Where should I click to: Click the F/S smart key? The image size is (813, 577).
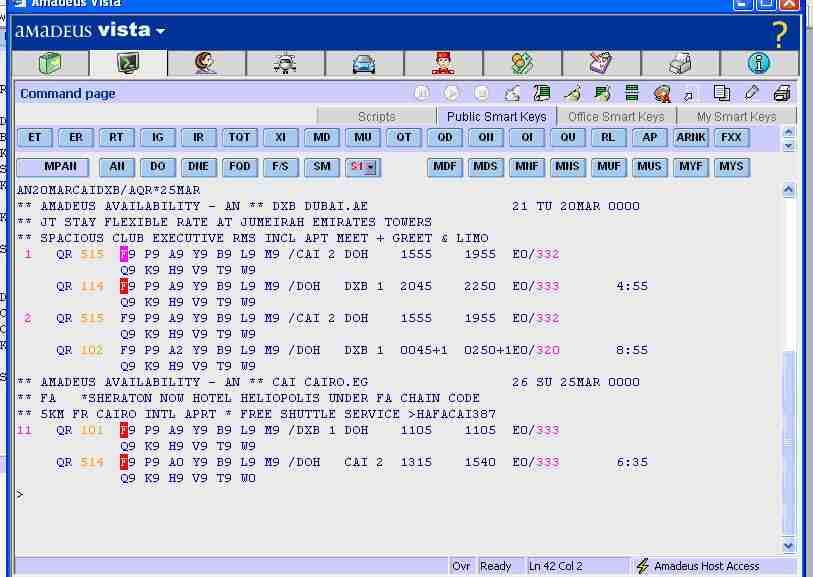pos(281,167)
